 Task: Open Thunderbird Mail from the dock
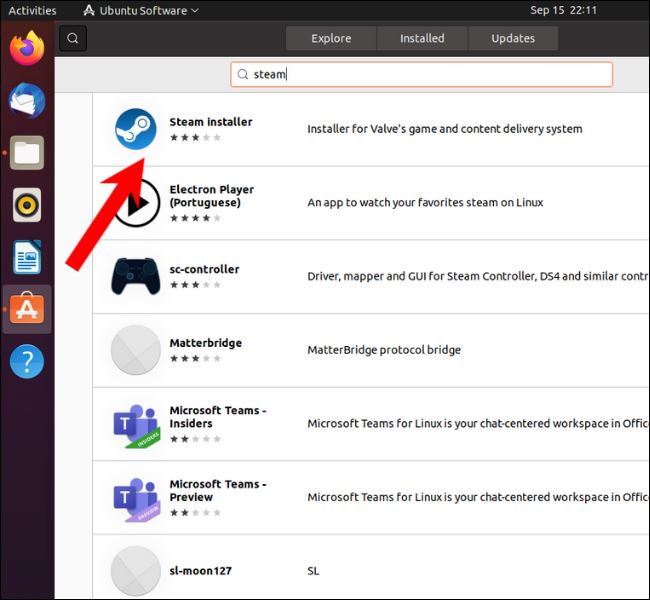pos(27,100)
